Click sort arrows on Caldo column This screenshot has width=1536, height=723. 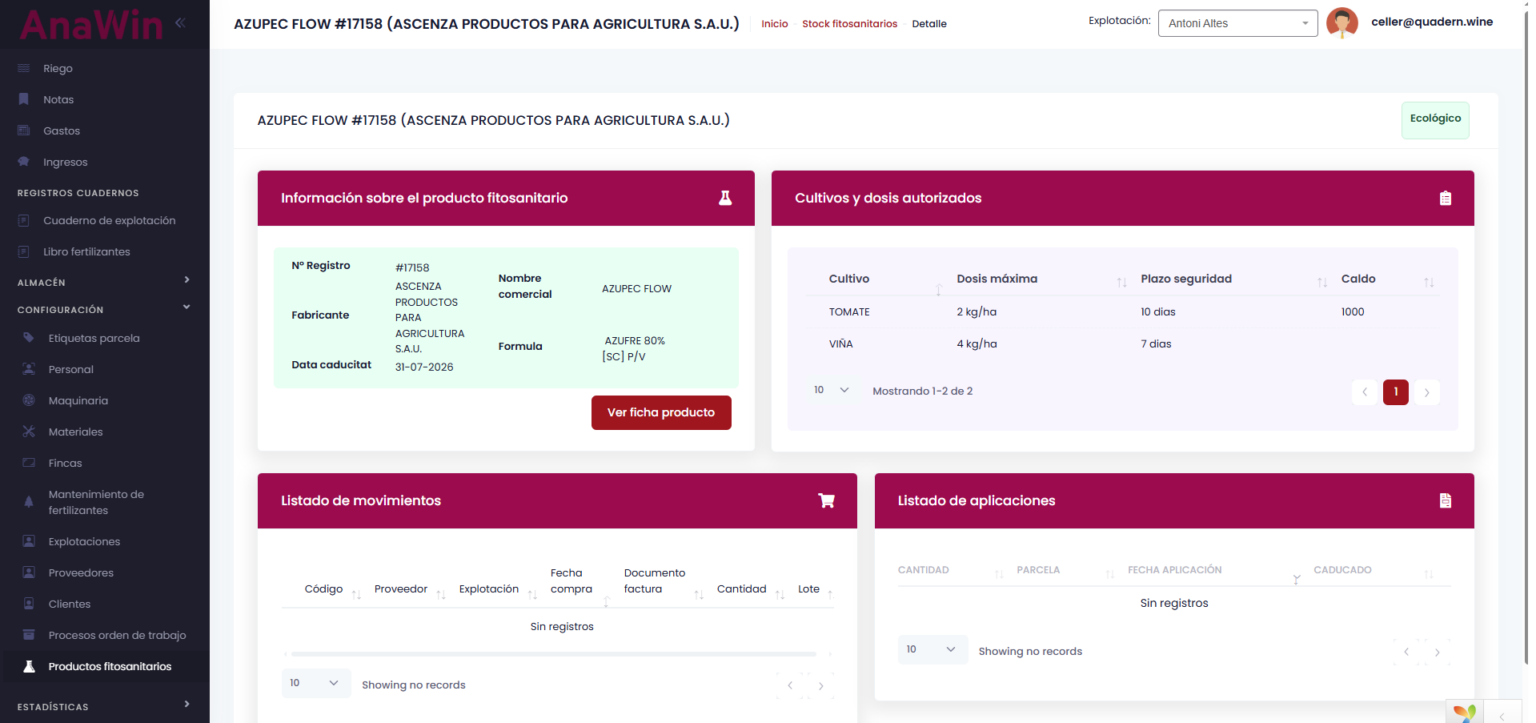click(x=1428, y=283)
